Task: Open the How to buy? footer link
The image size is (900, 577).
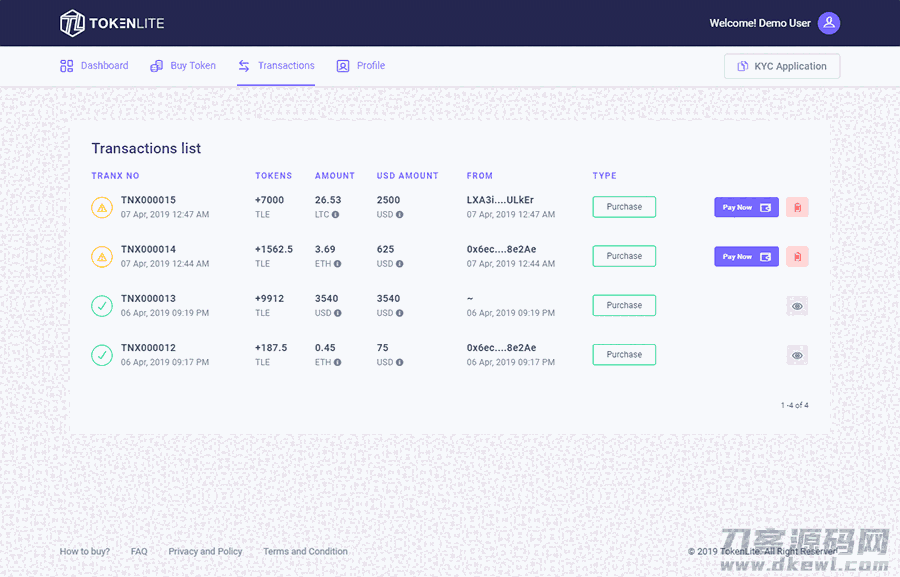Action: click(x=84, y=551)
